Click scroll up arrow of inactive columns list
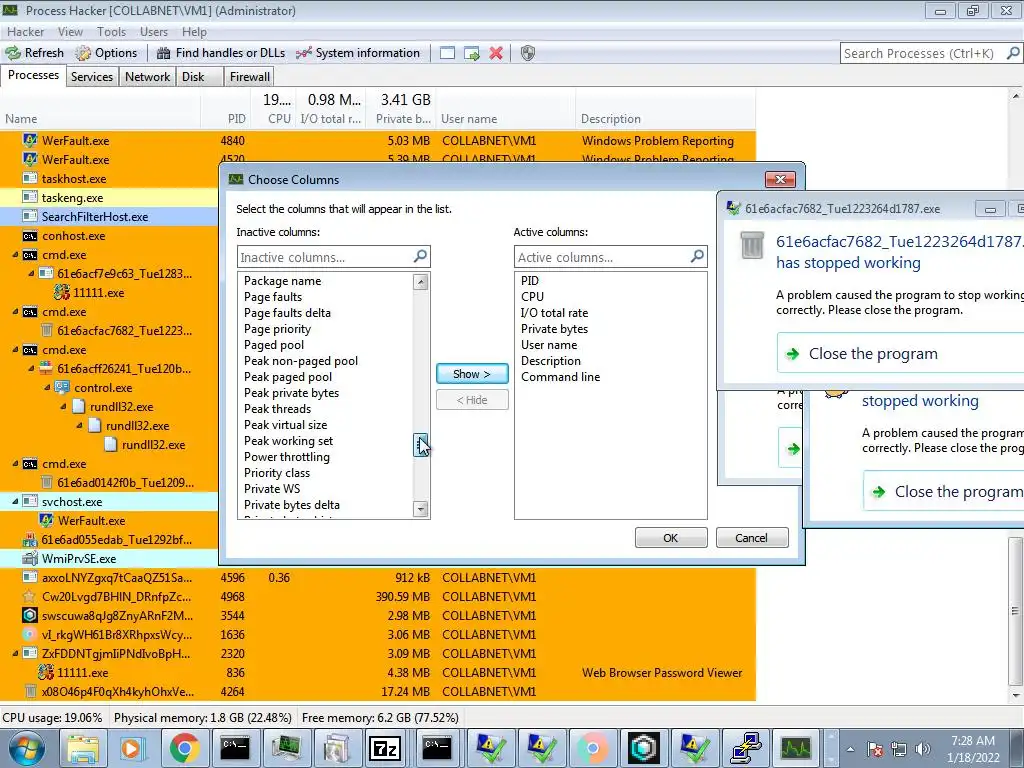 coord(421,281)
